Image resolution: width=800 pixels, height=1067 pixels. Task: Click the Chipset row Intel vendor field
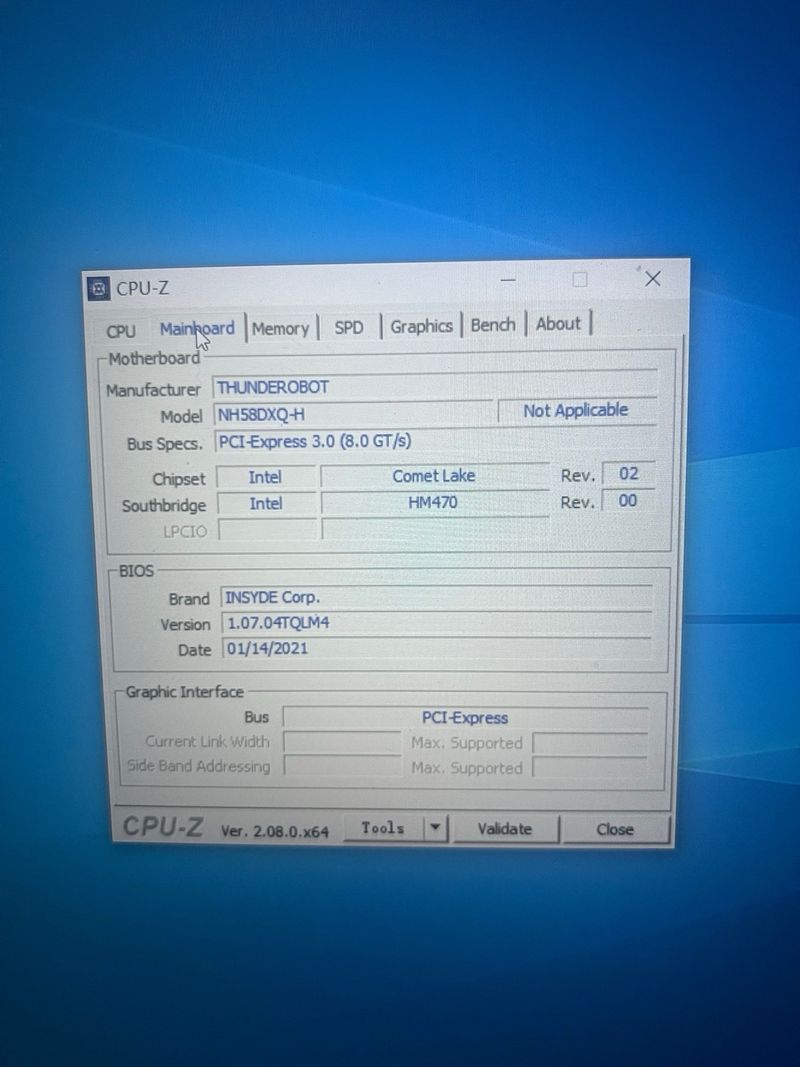[265, 477]
